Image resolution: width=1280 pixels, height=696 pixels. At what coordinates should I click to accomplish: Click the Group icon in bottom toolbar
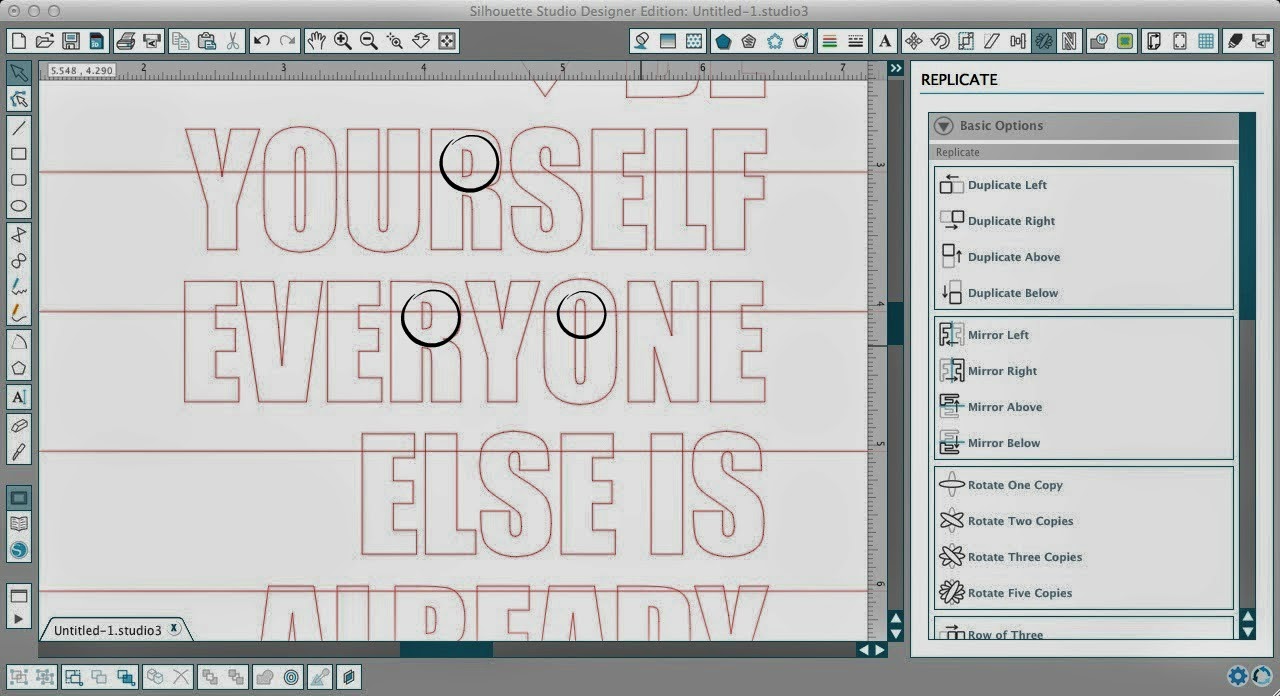click(x=19, y=677)
